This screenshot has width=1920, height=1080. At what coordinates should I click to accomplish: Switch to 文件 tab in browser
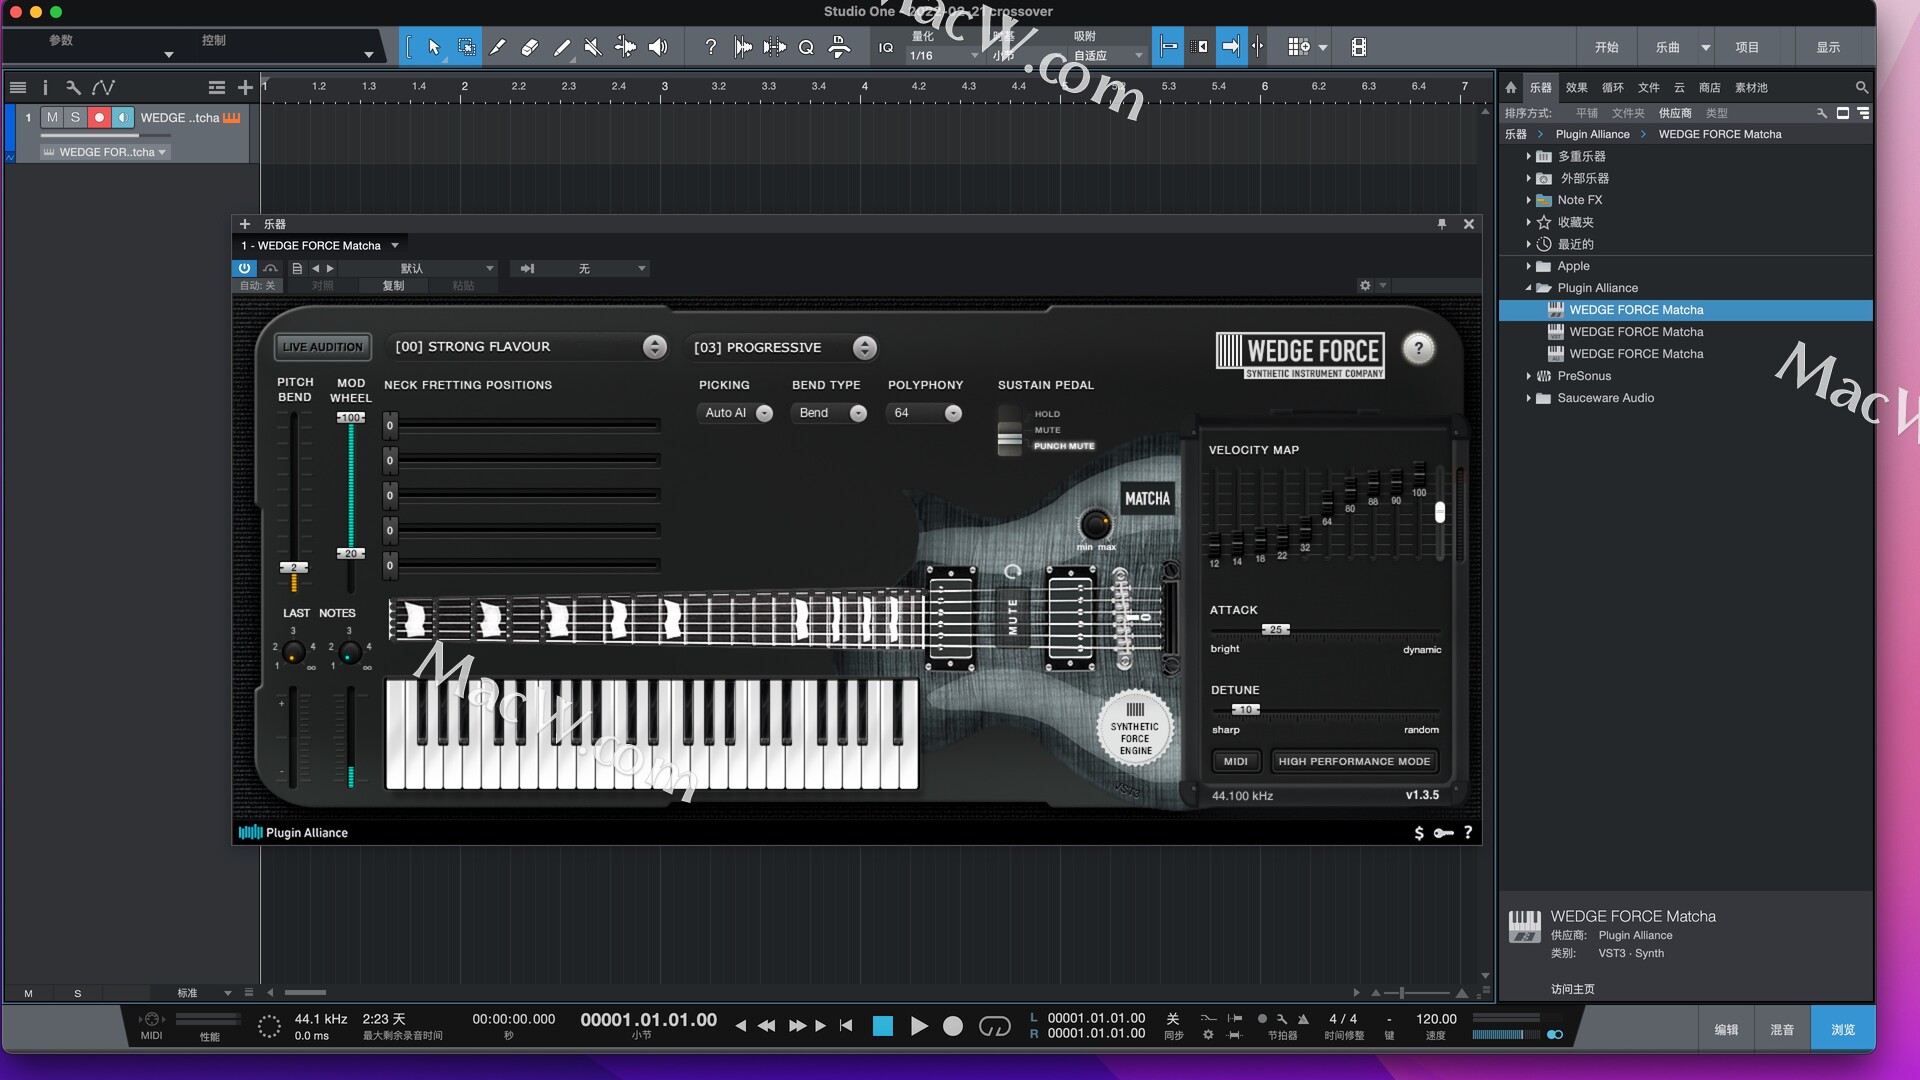[1648, 87]
